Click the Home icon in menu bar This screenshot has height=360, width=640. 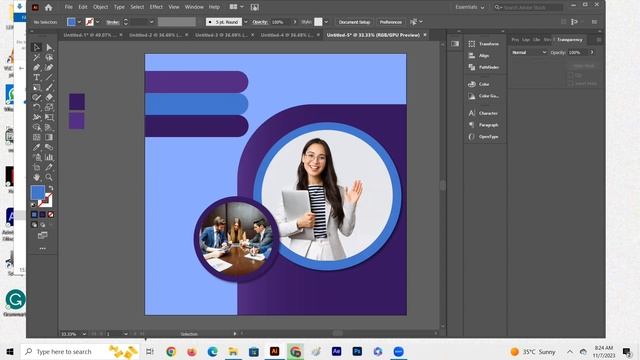pos(49,7)
